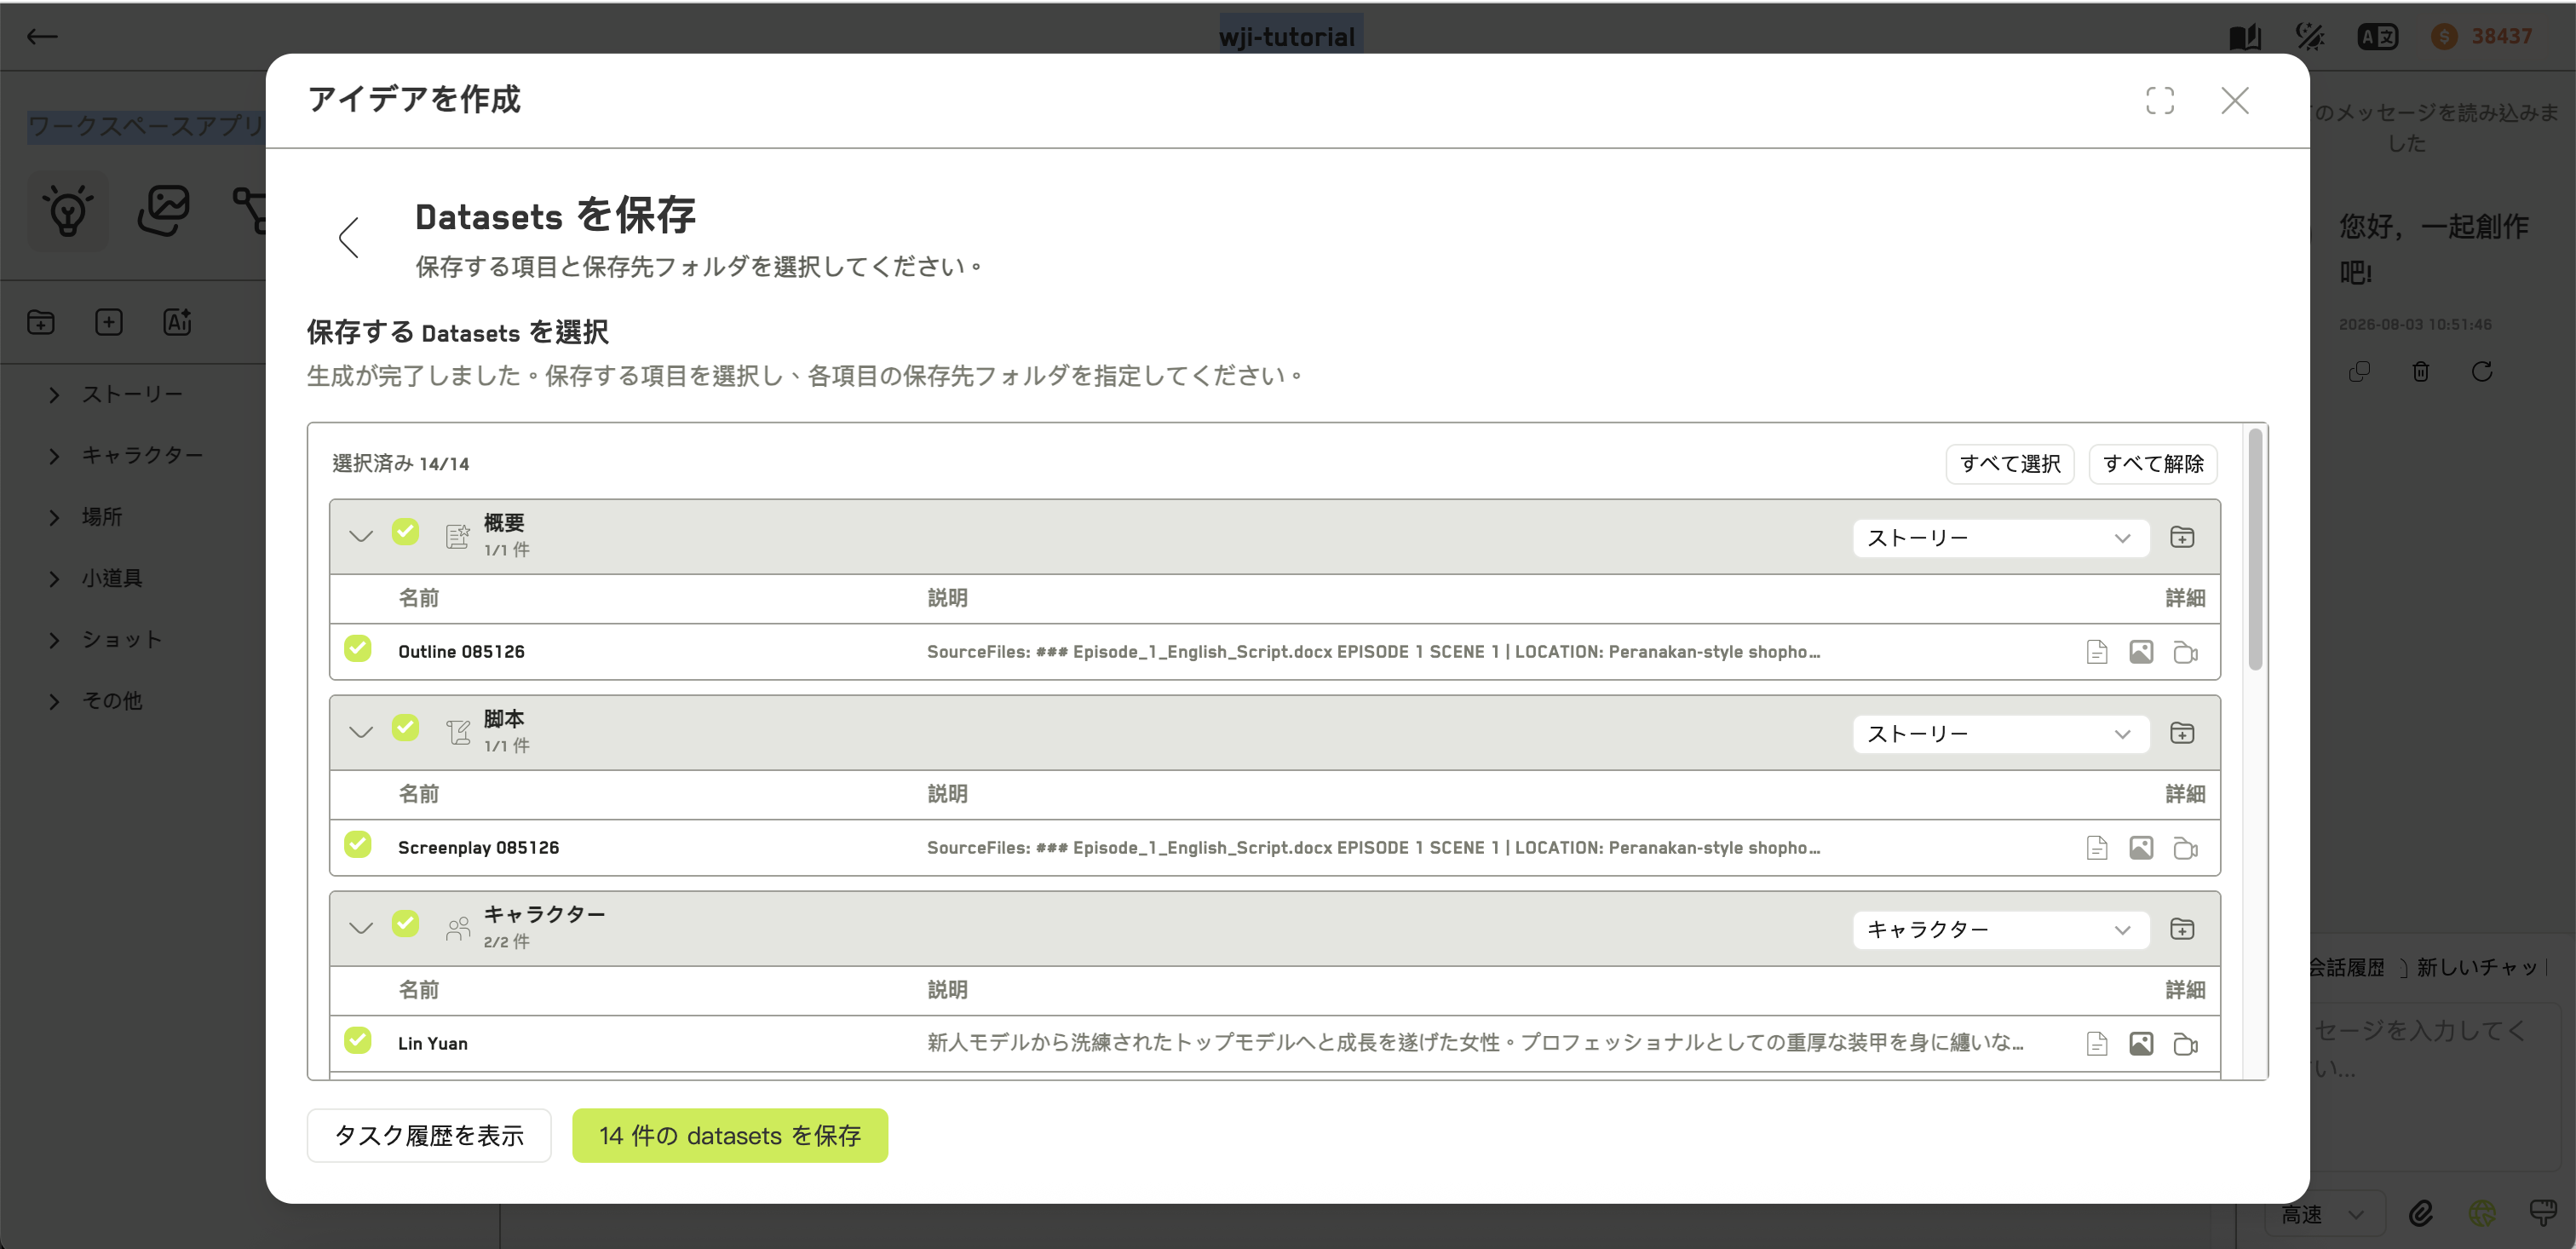Open the 概要 destination folder dropdown

pyautogui.click(x=2000, y=538)
